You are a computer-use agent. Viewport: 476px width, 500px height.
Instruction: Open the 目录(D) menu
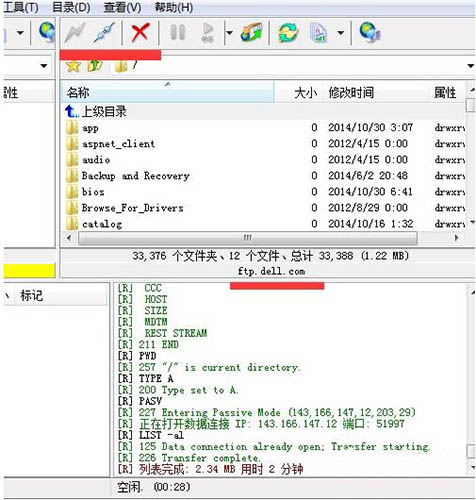[71, 7]
